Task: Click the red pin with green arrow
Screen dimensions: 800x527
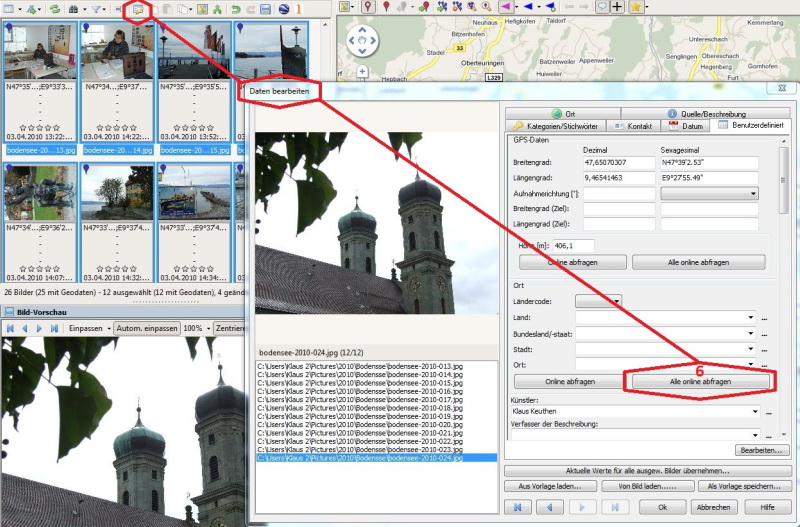Action: click(424, 7)
